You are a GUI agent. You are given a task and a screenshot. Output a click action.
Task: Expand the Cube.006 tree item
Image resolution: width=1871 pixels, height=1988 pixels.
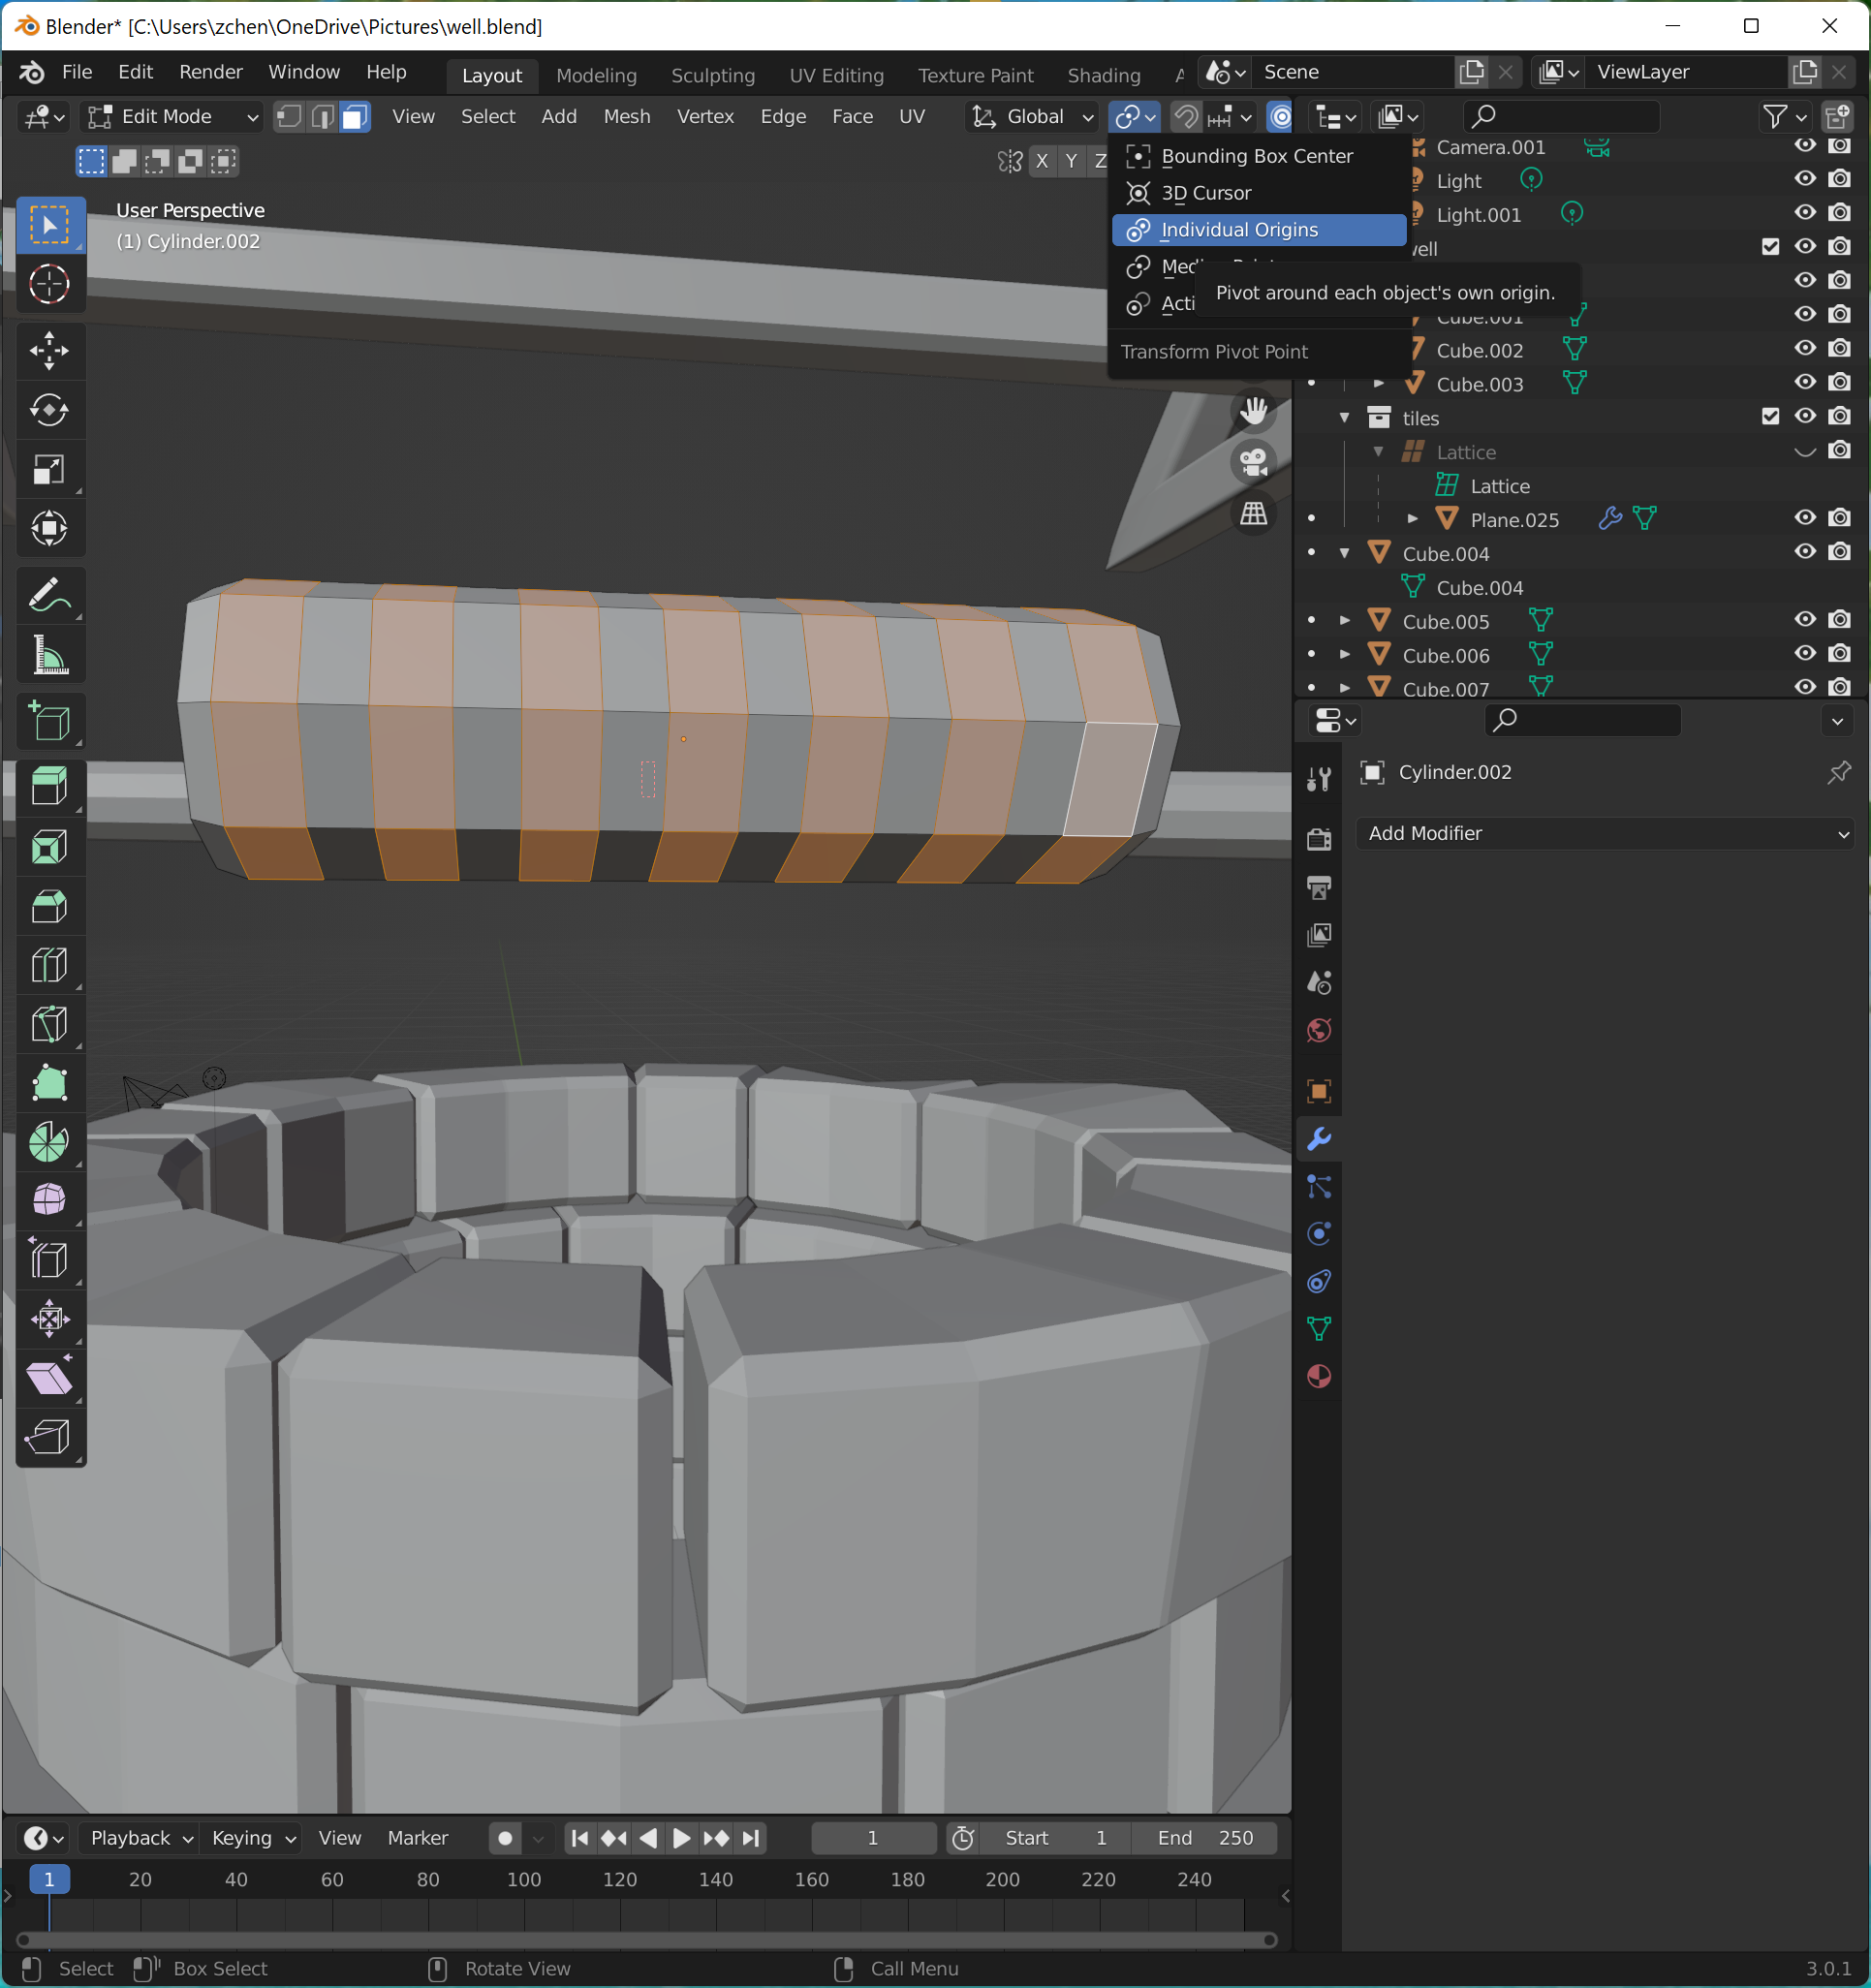(1345, 655)
